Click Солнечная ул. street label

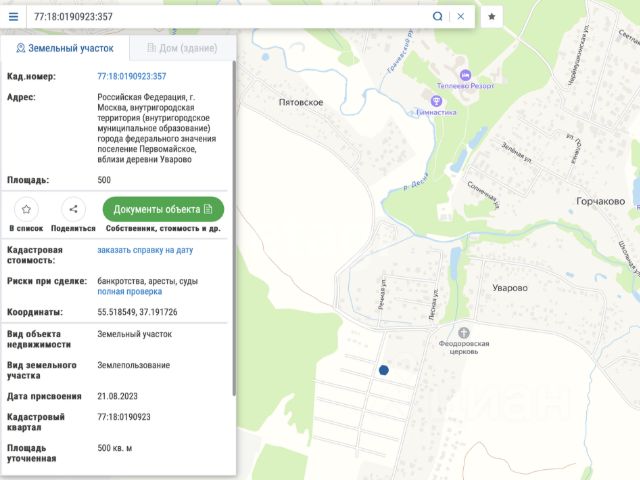tap(483, 195)
